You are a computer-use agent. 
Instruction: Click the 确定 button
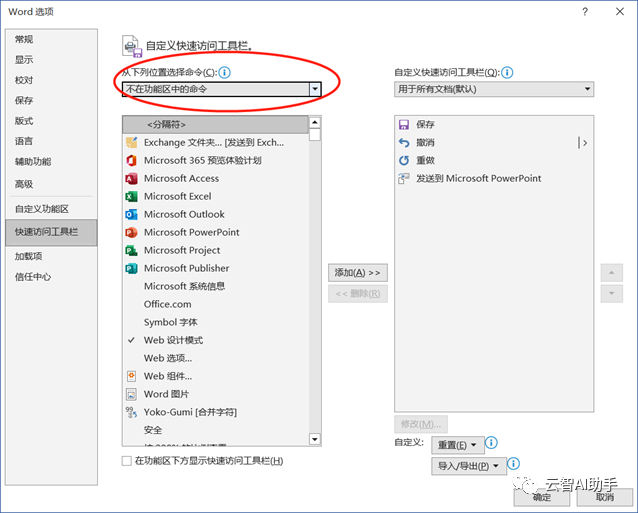tap(542, 497)
